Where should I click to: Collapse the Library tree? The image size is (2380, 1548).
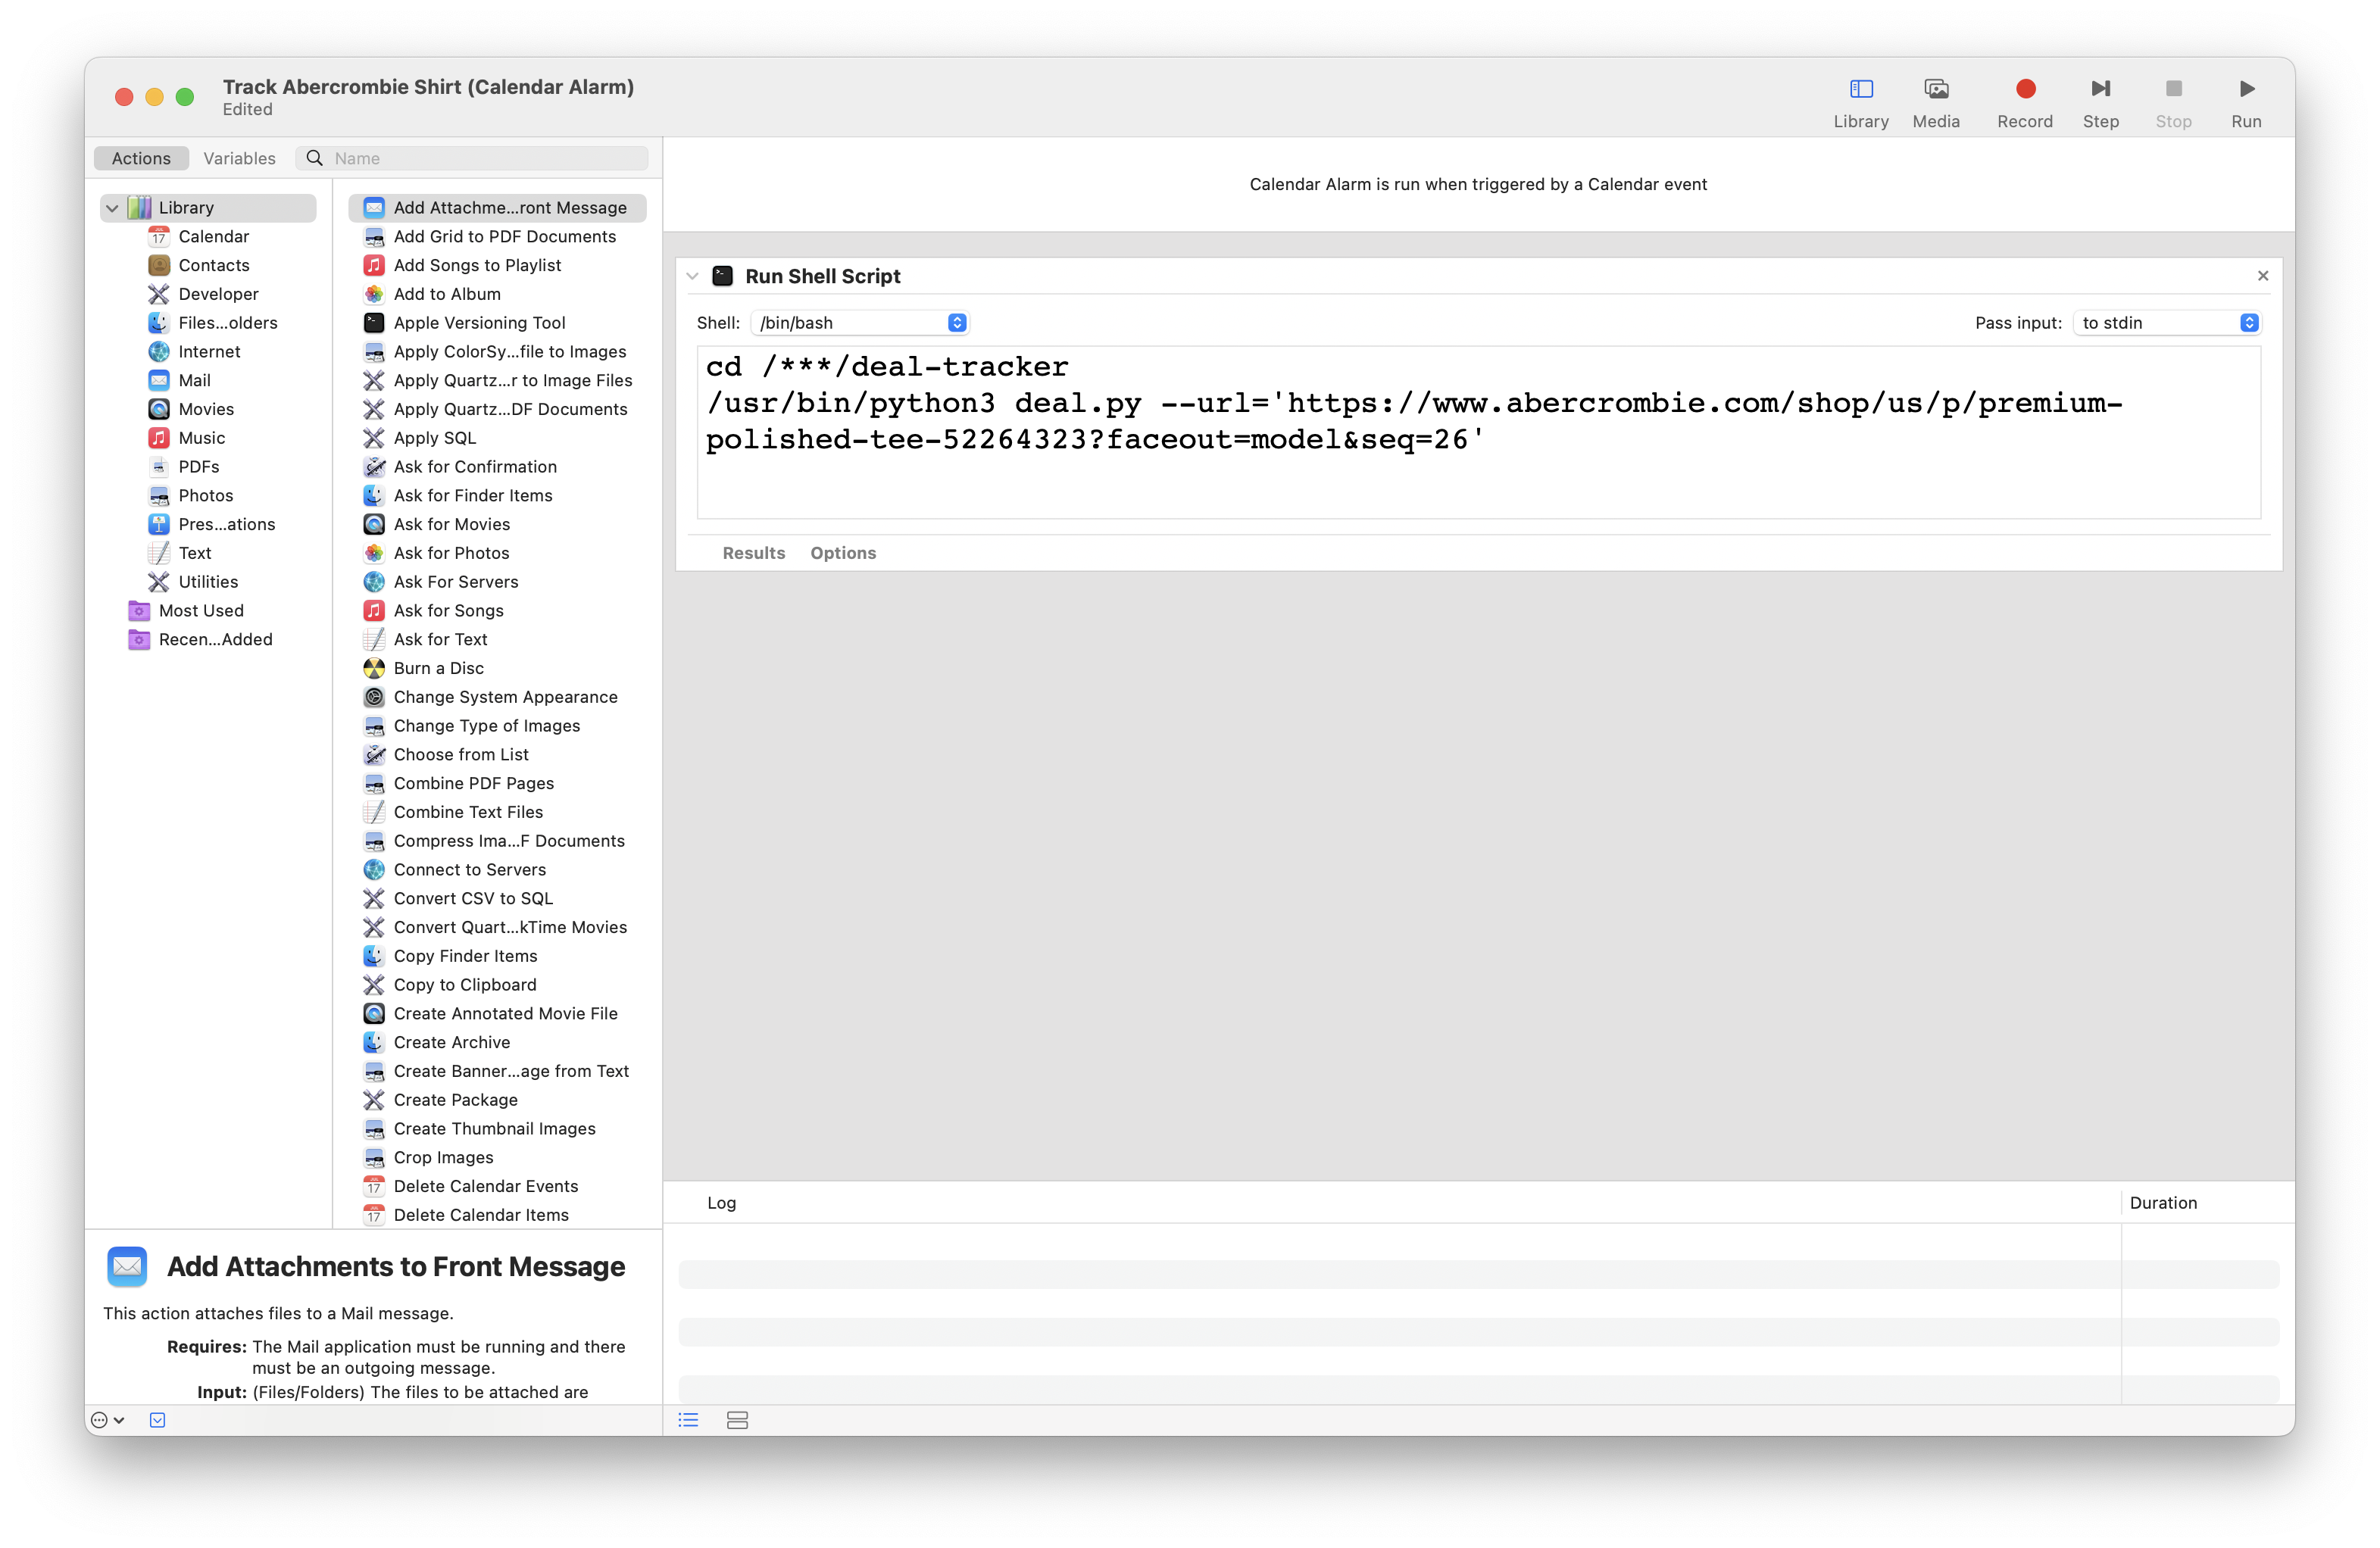112,208
